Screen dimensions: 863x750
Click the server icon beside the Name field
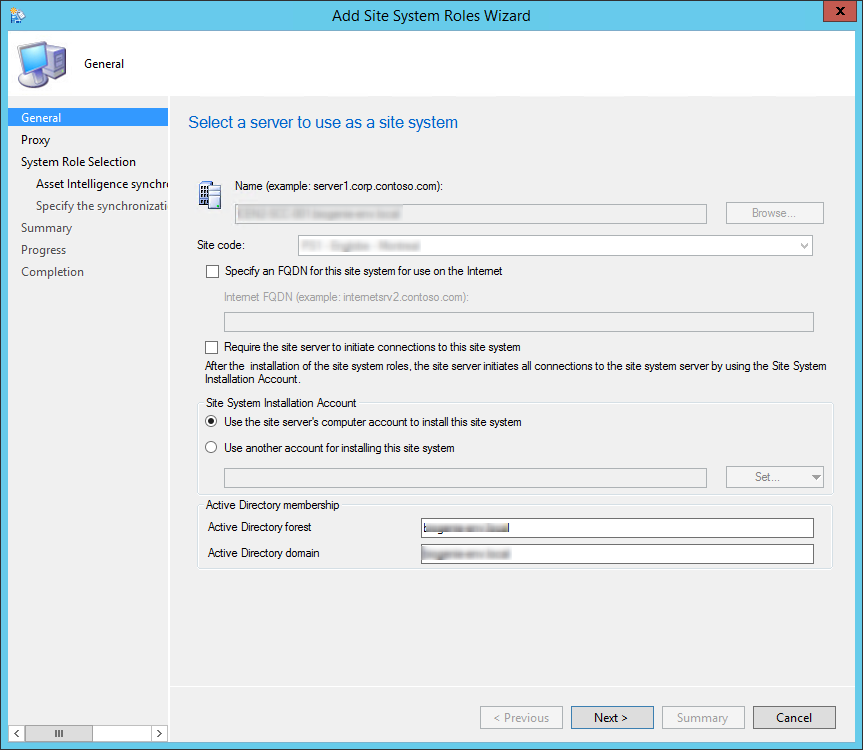[210, 195]
